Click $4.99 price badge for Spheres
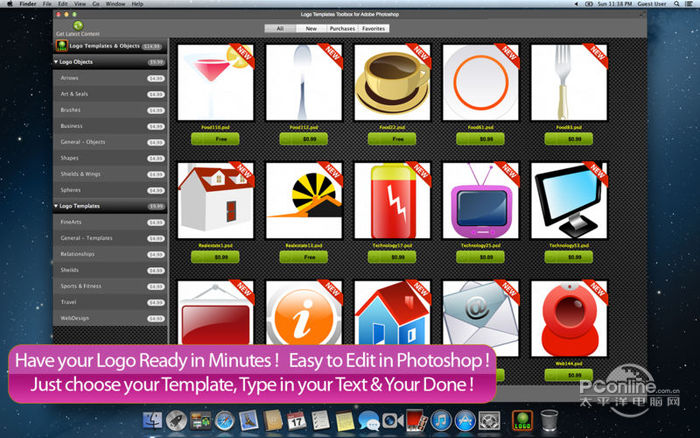This screenshot has height=438, width=700. coord(156,190)
